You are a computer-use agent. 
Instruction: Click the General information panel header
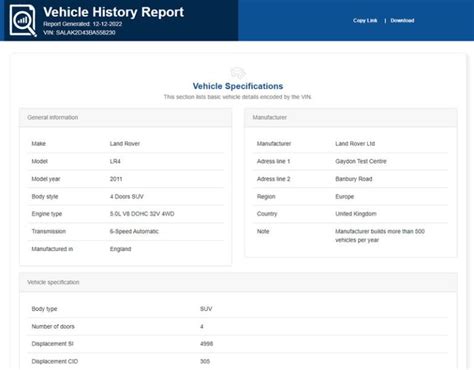(x=125, y=117)
